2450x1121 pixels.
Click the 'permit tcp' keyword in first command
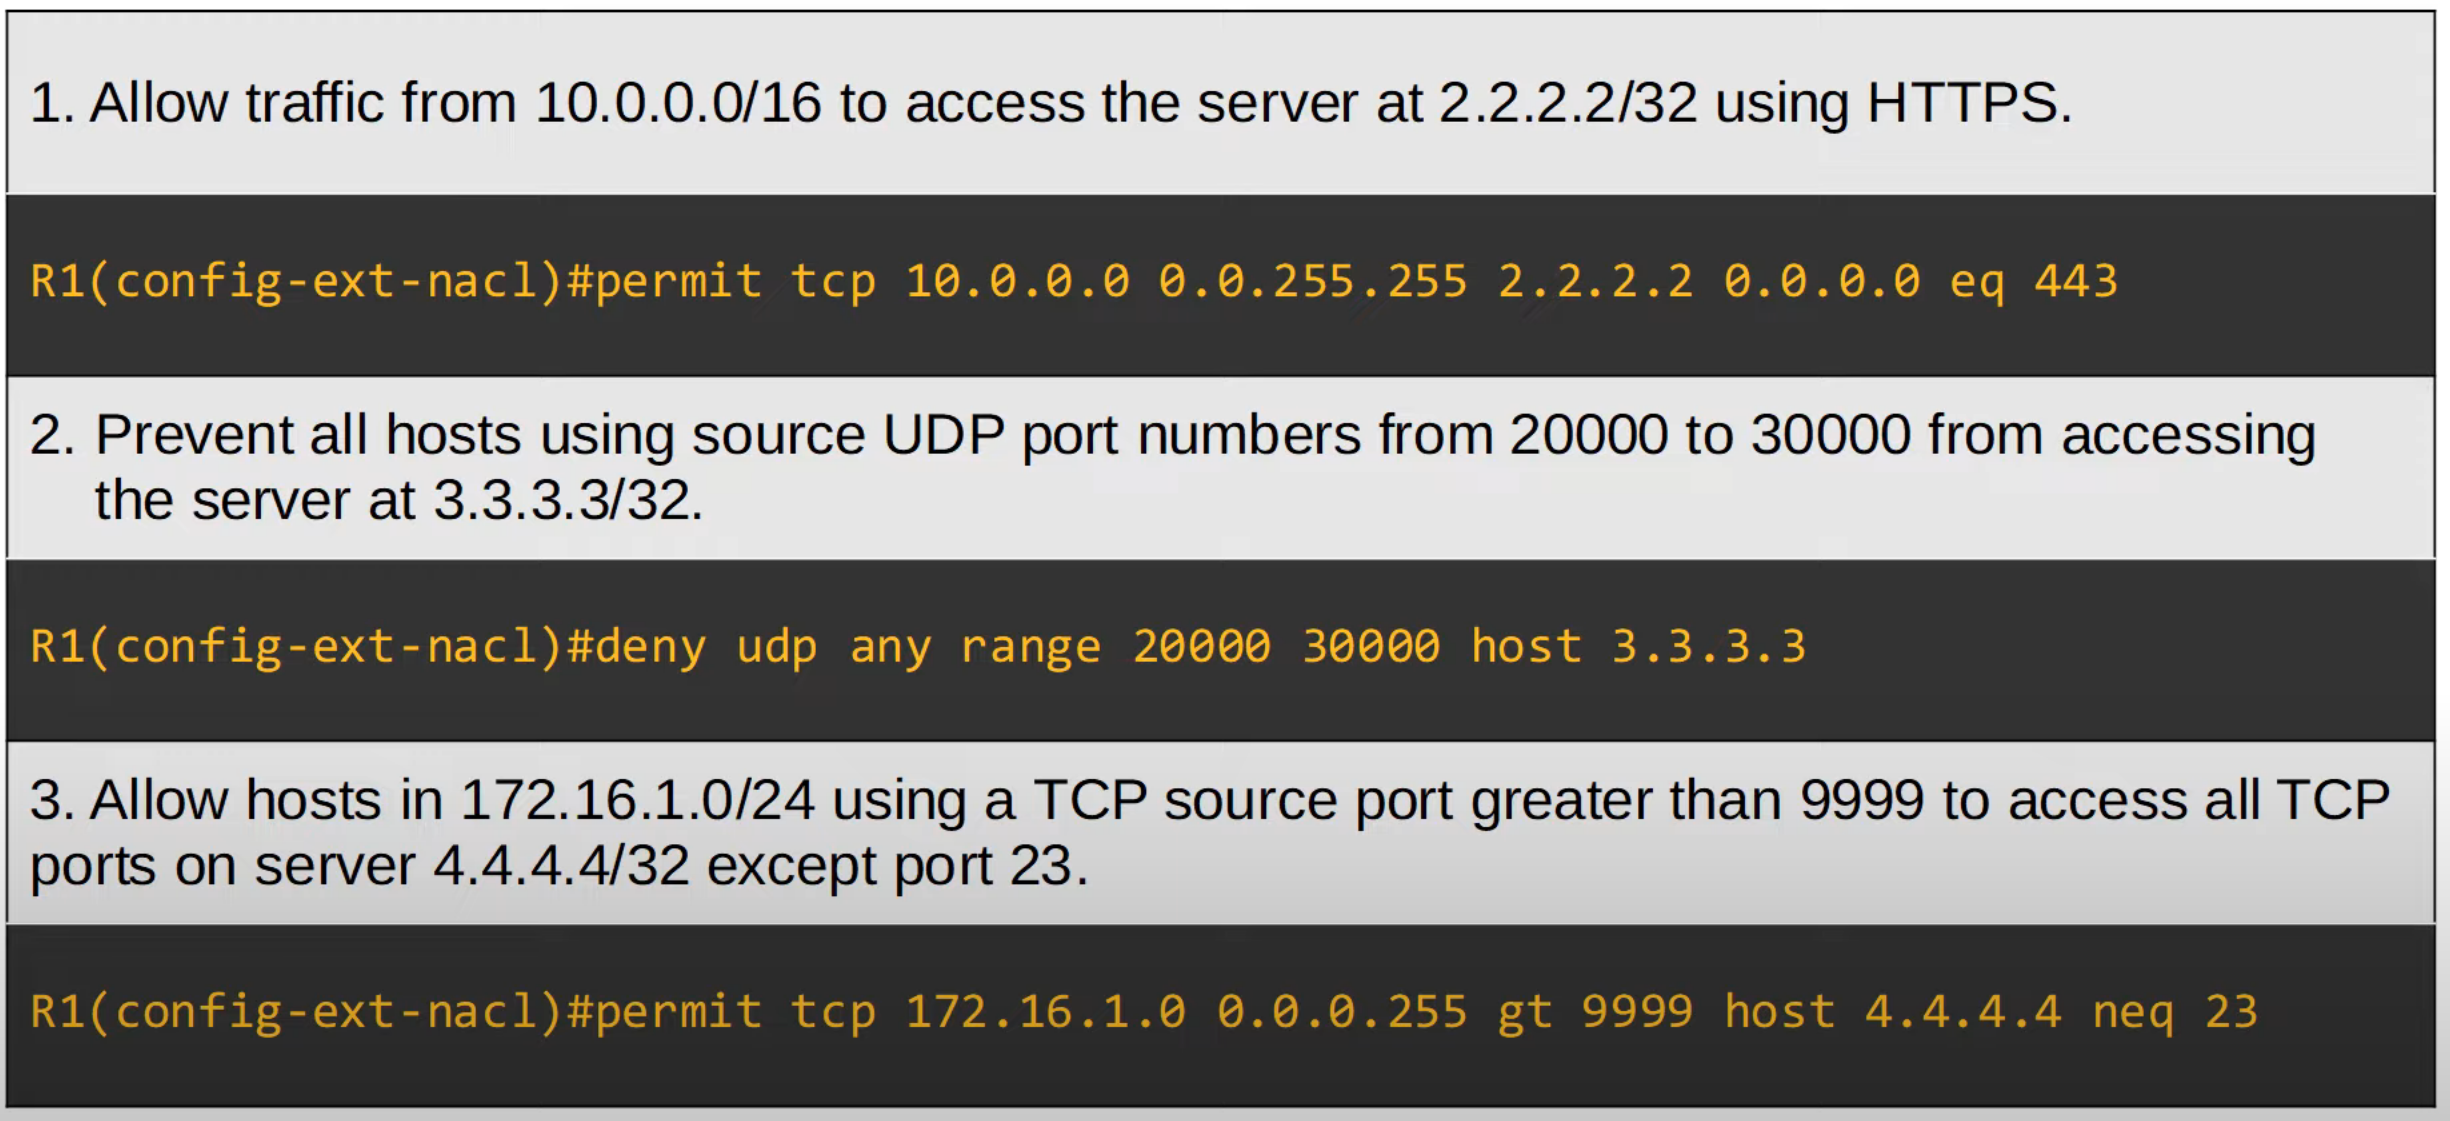735,282
